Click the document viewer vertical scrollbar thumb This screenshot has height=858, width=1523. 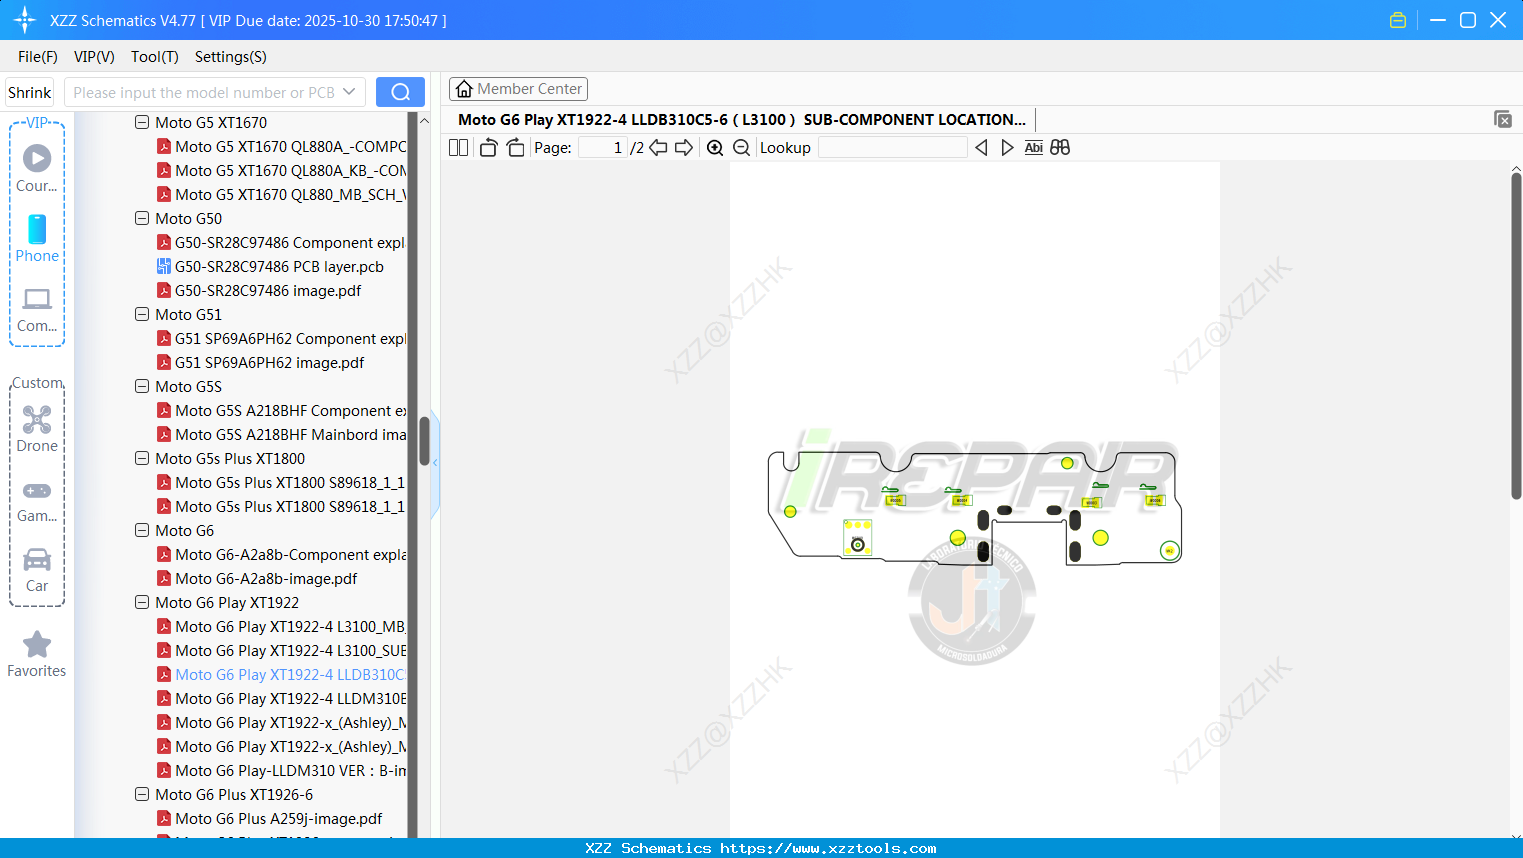[1516, 335]
